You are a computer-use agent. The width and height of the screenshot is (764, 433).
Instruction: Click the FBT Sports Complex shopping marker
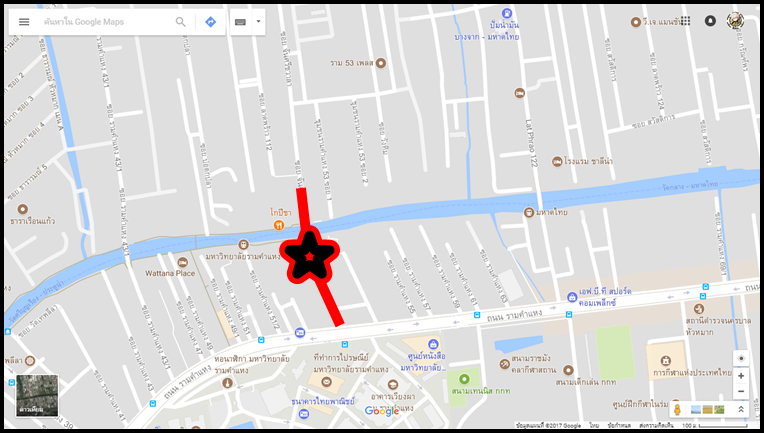tap(572, 297)
